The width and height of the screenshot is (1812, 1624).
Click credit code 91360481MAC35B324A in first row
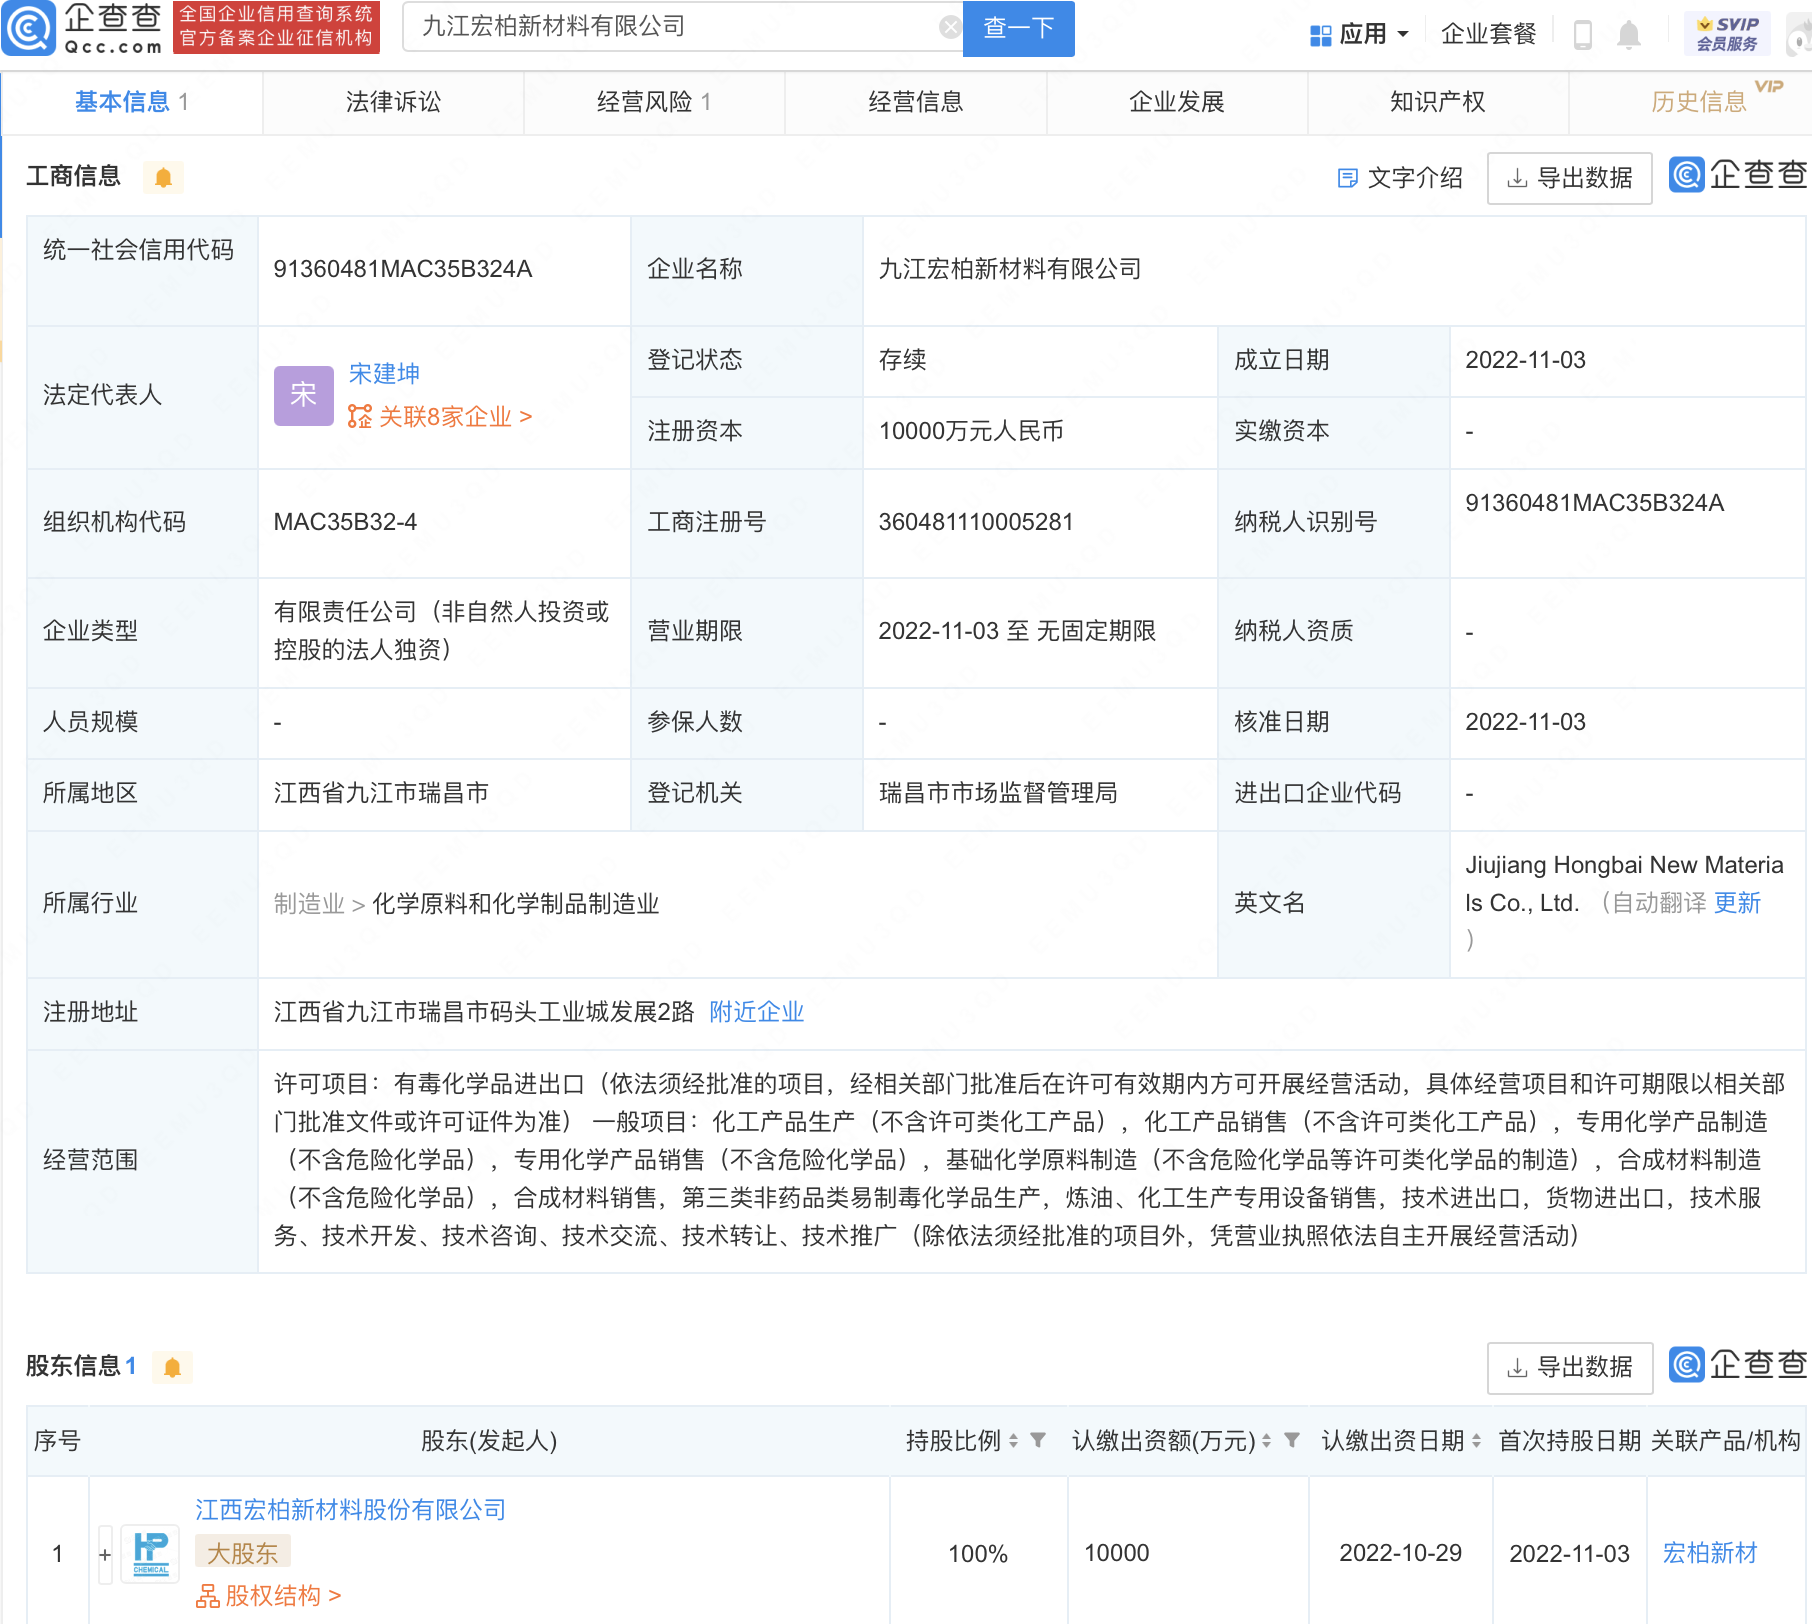(403, 269)
